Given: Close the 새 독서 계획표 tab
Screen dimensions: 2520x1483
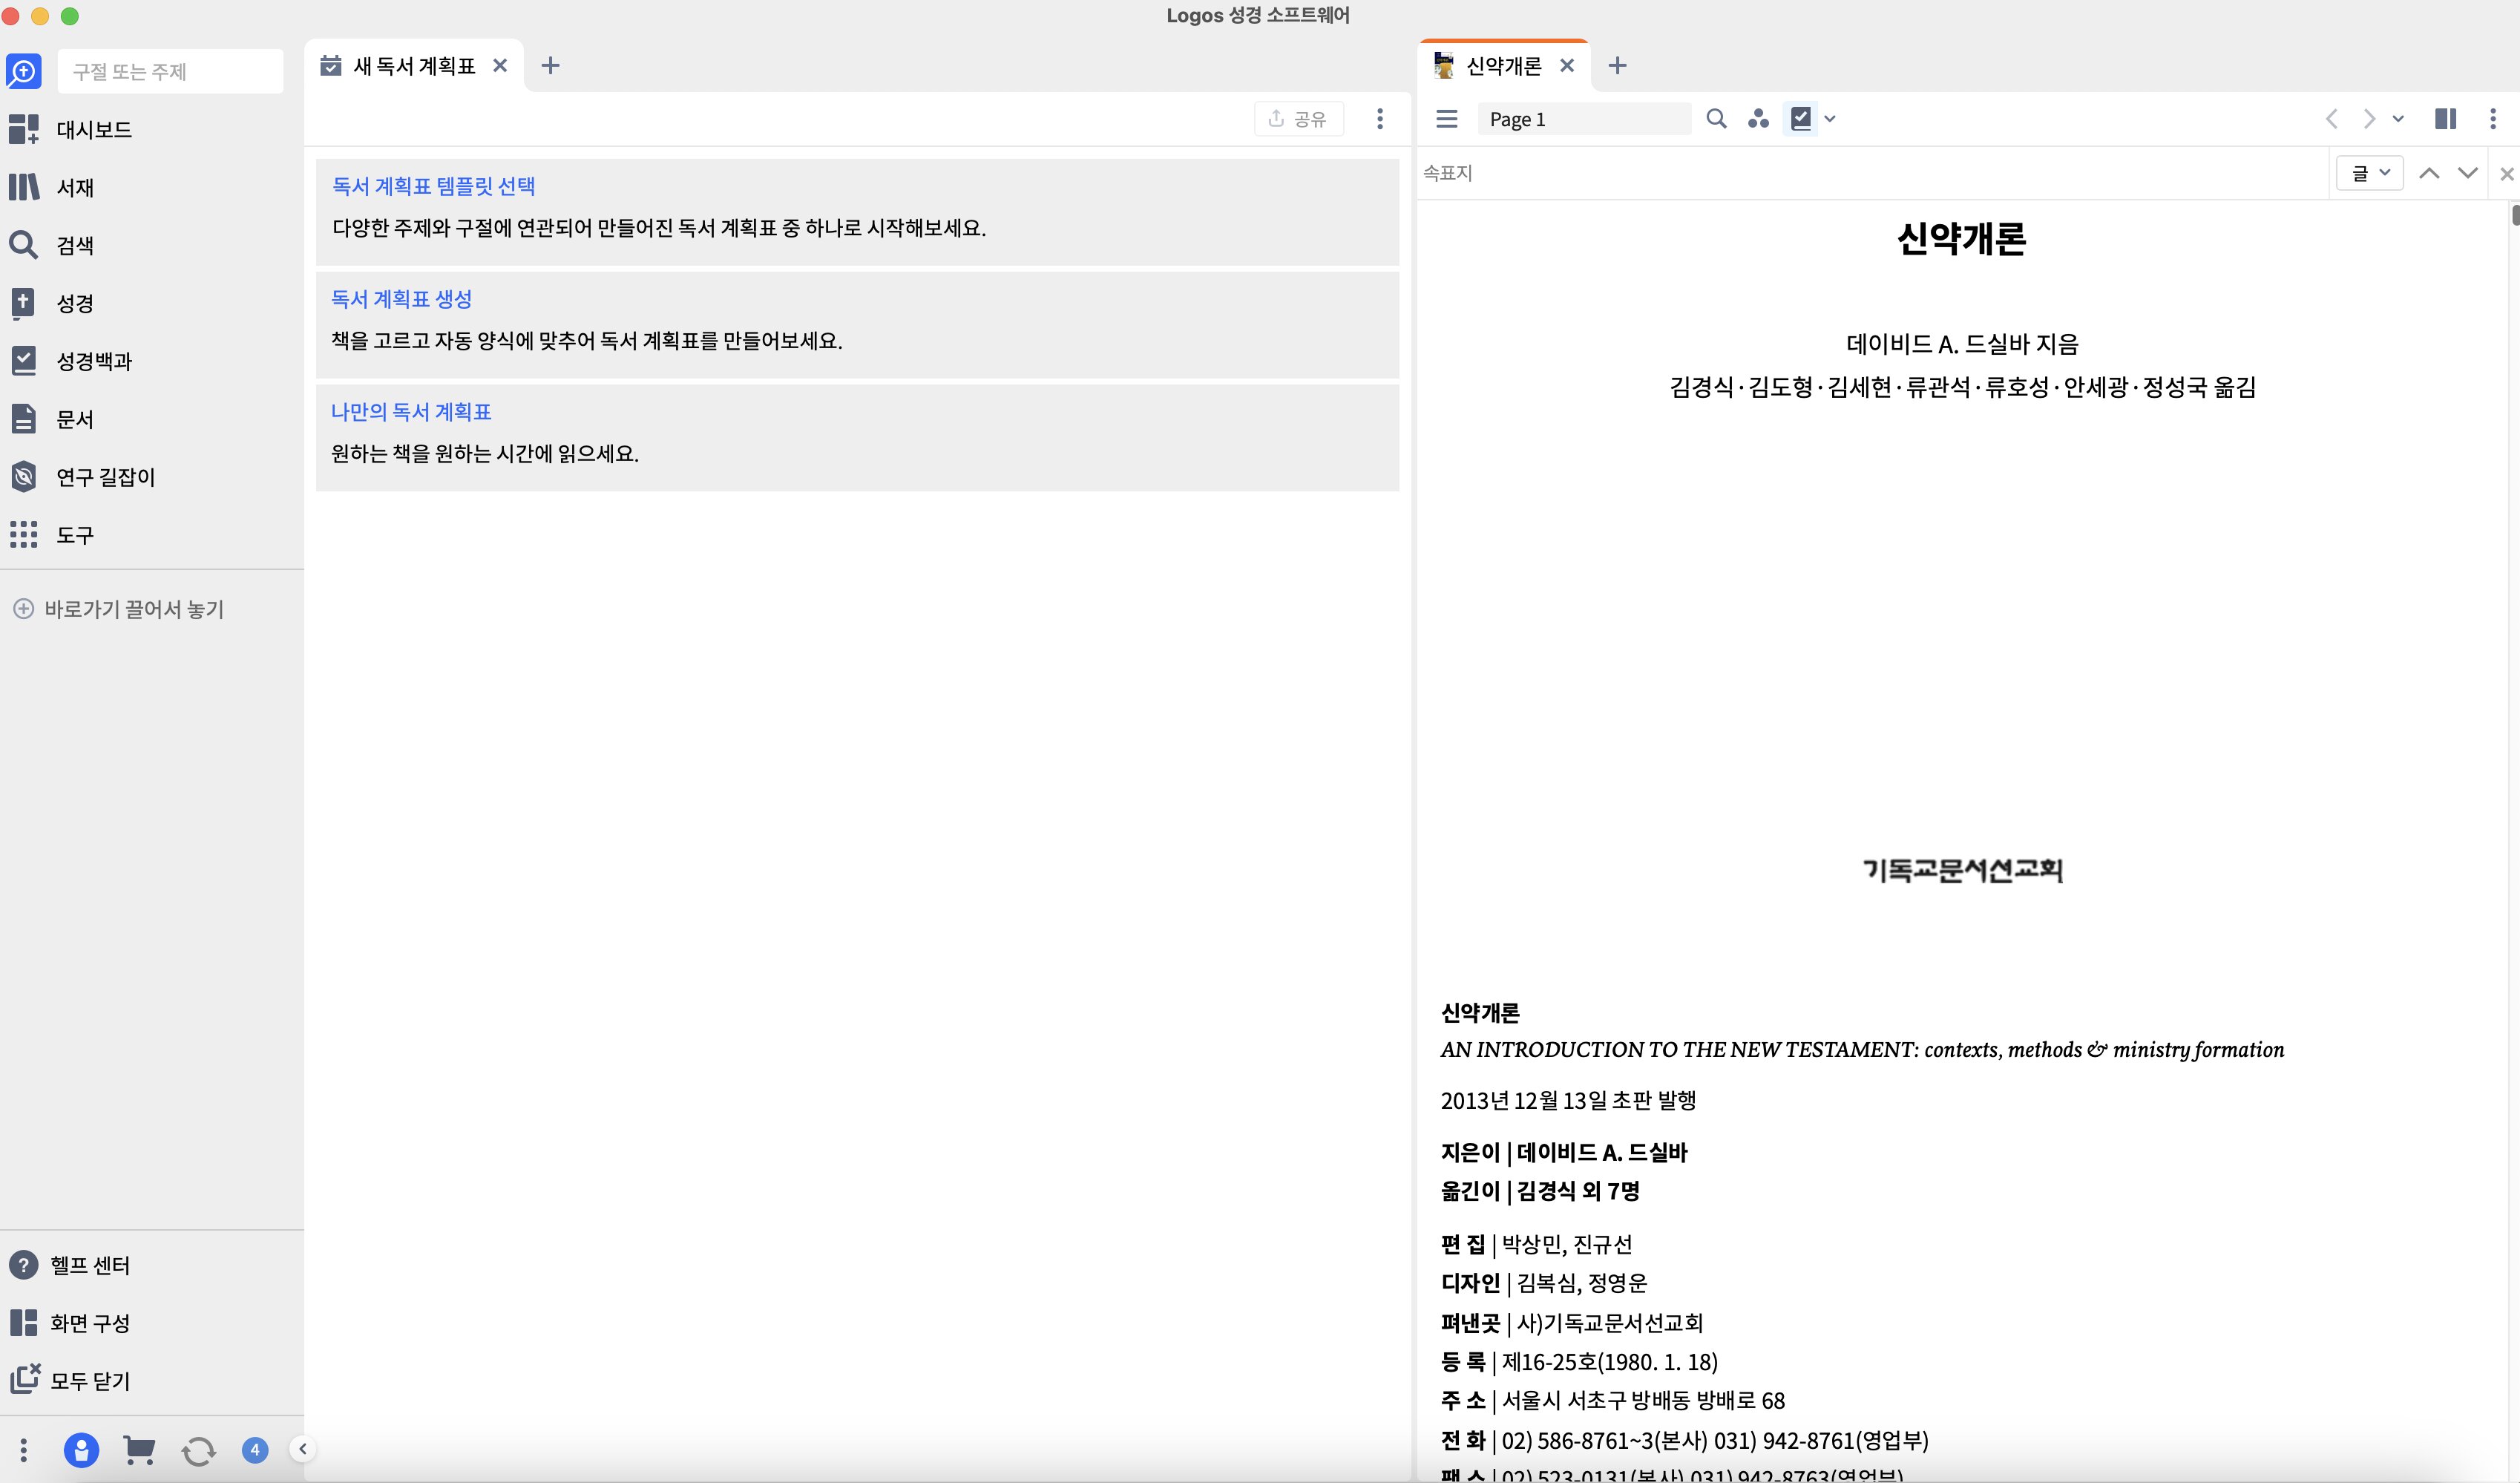Looking at the screenshot, I should (500, 66).
